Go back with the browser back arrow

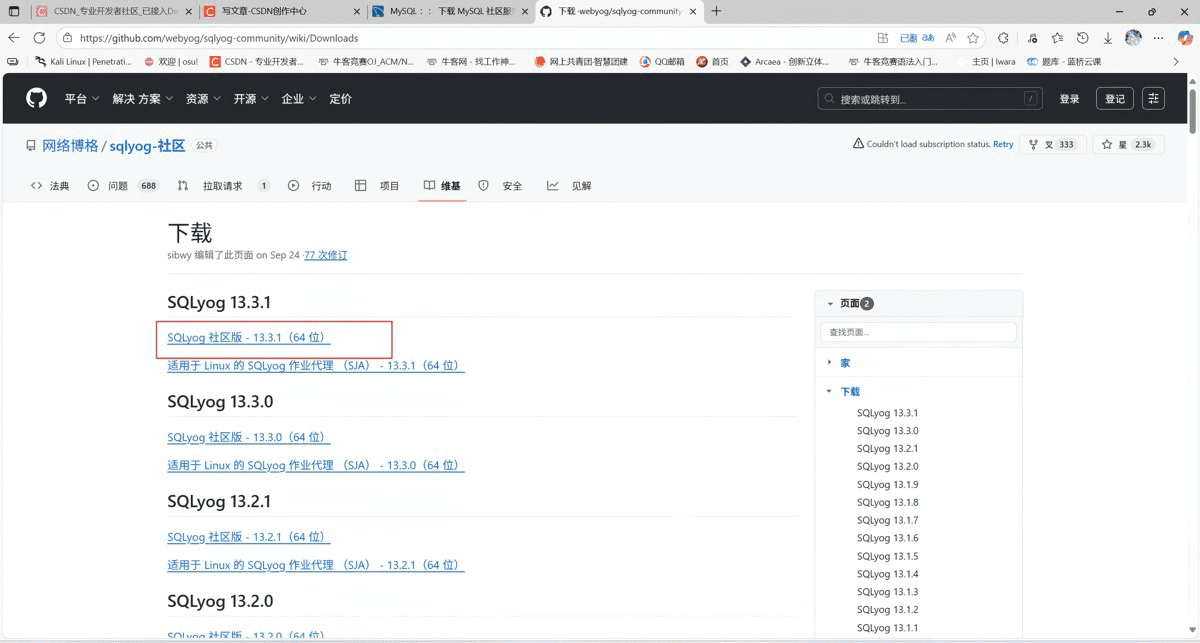pyautogui.click(x=14, y=38)
